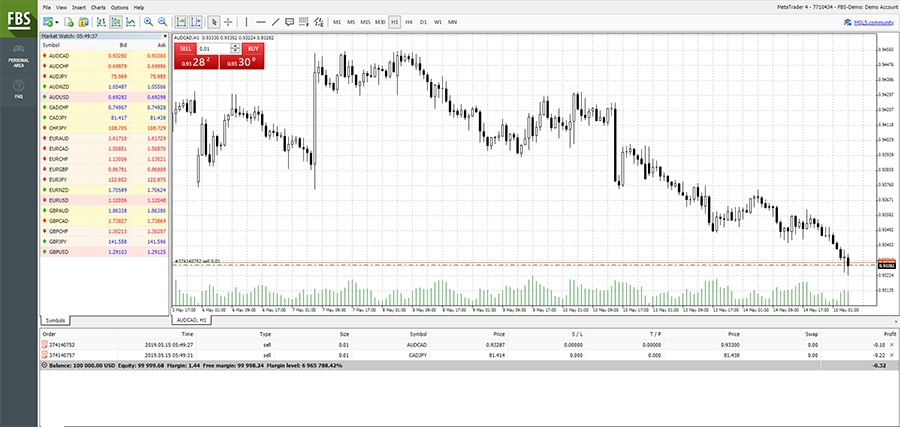This screenshot has width=900, height=427.
Task: Add a text label tool
Action: click(x=289, y=21)
